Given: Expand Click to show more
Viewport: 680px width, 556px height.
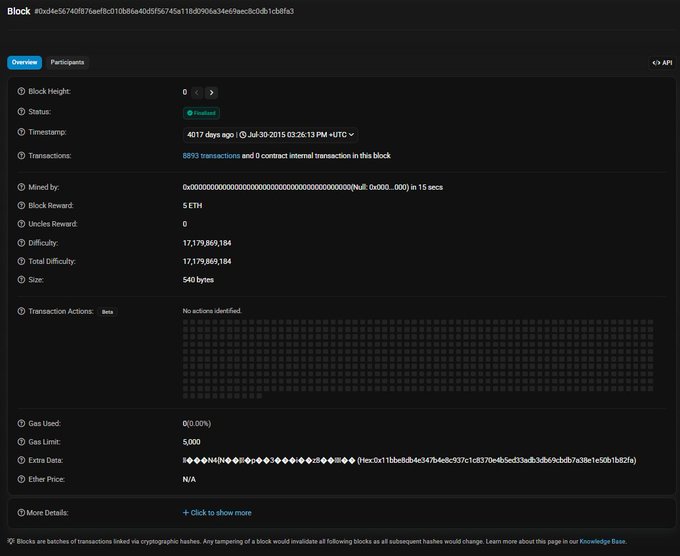Looking at the screenshot, I should tap(217, 513).
